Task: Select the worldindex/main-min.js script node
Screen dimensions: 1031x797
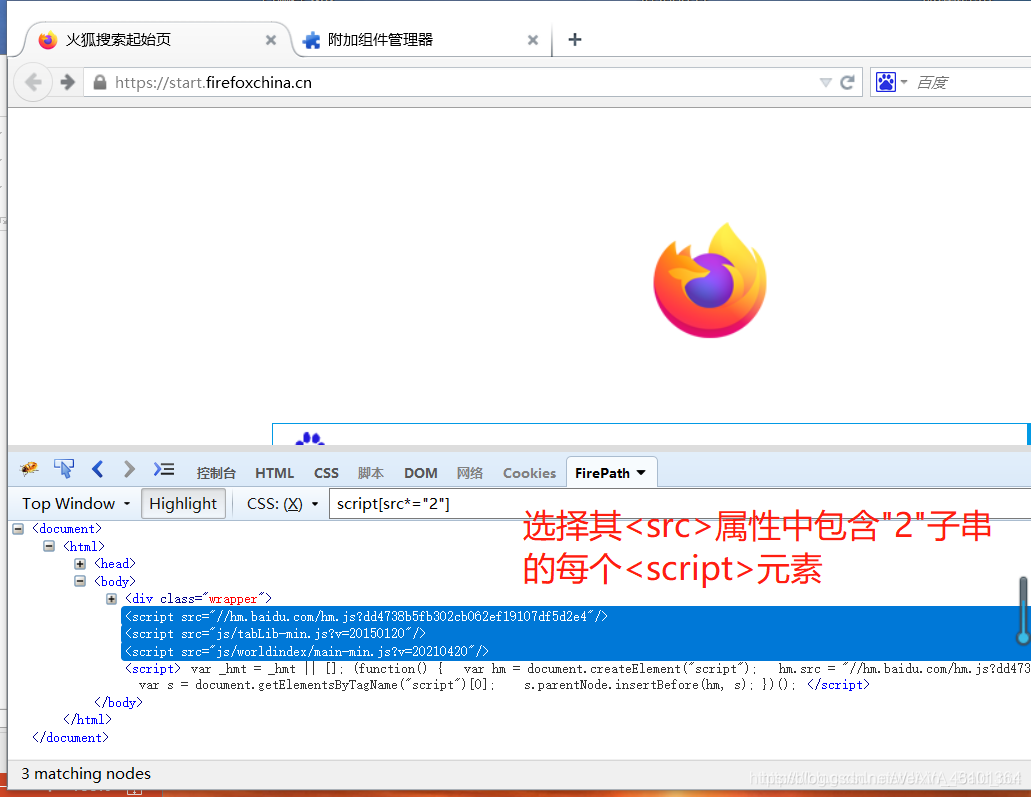Action: 306,651
